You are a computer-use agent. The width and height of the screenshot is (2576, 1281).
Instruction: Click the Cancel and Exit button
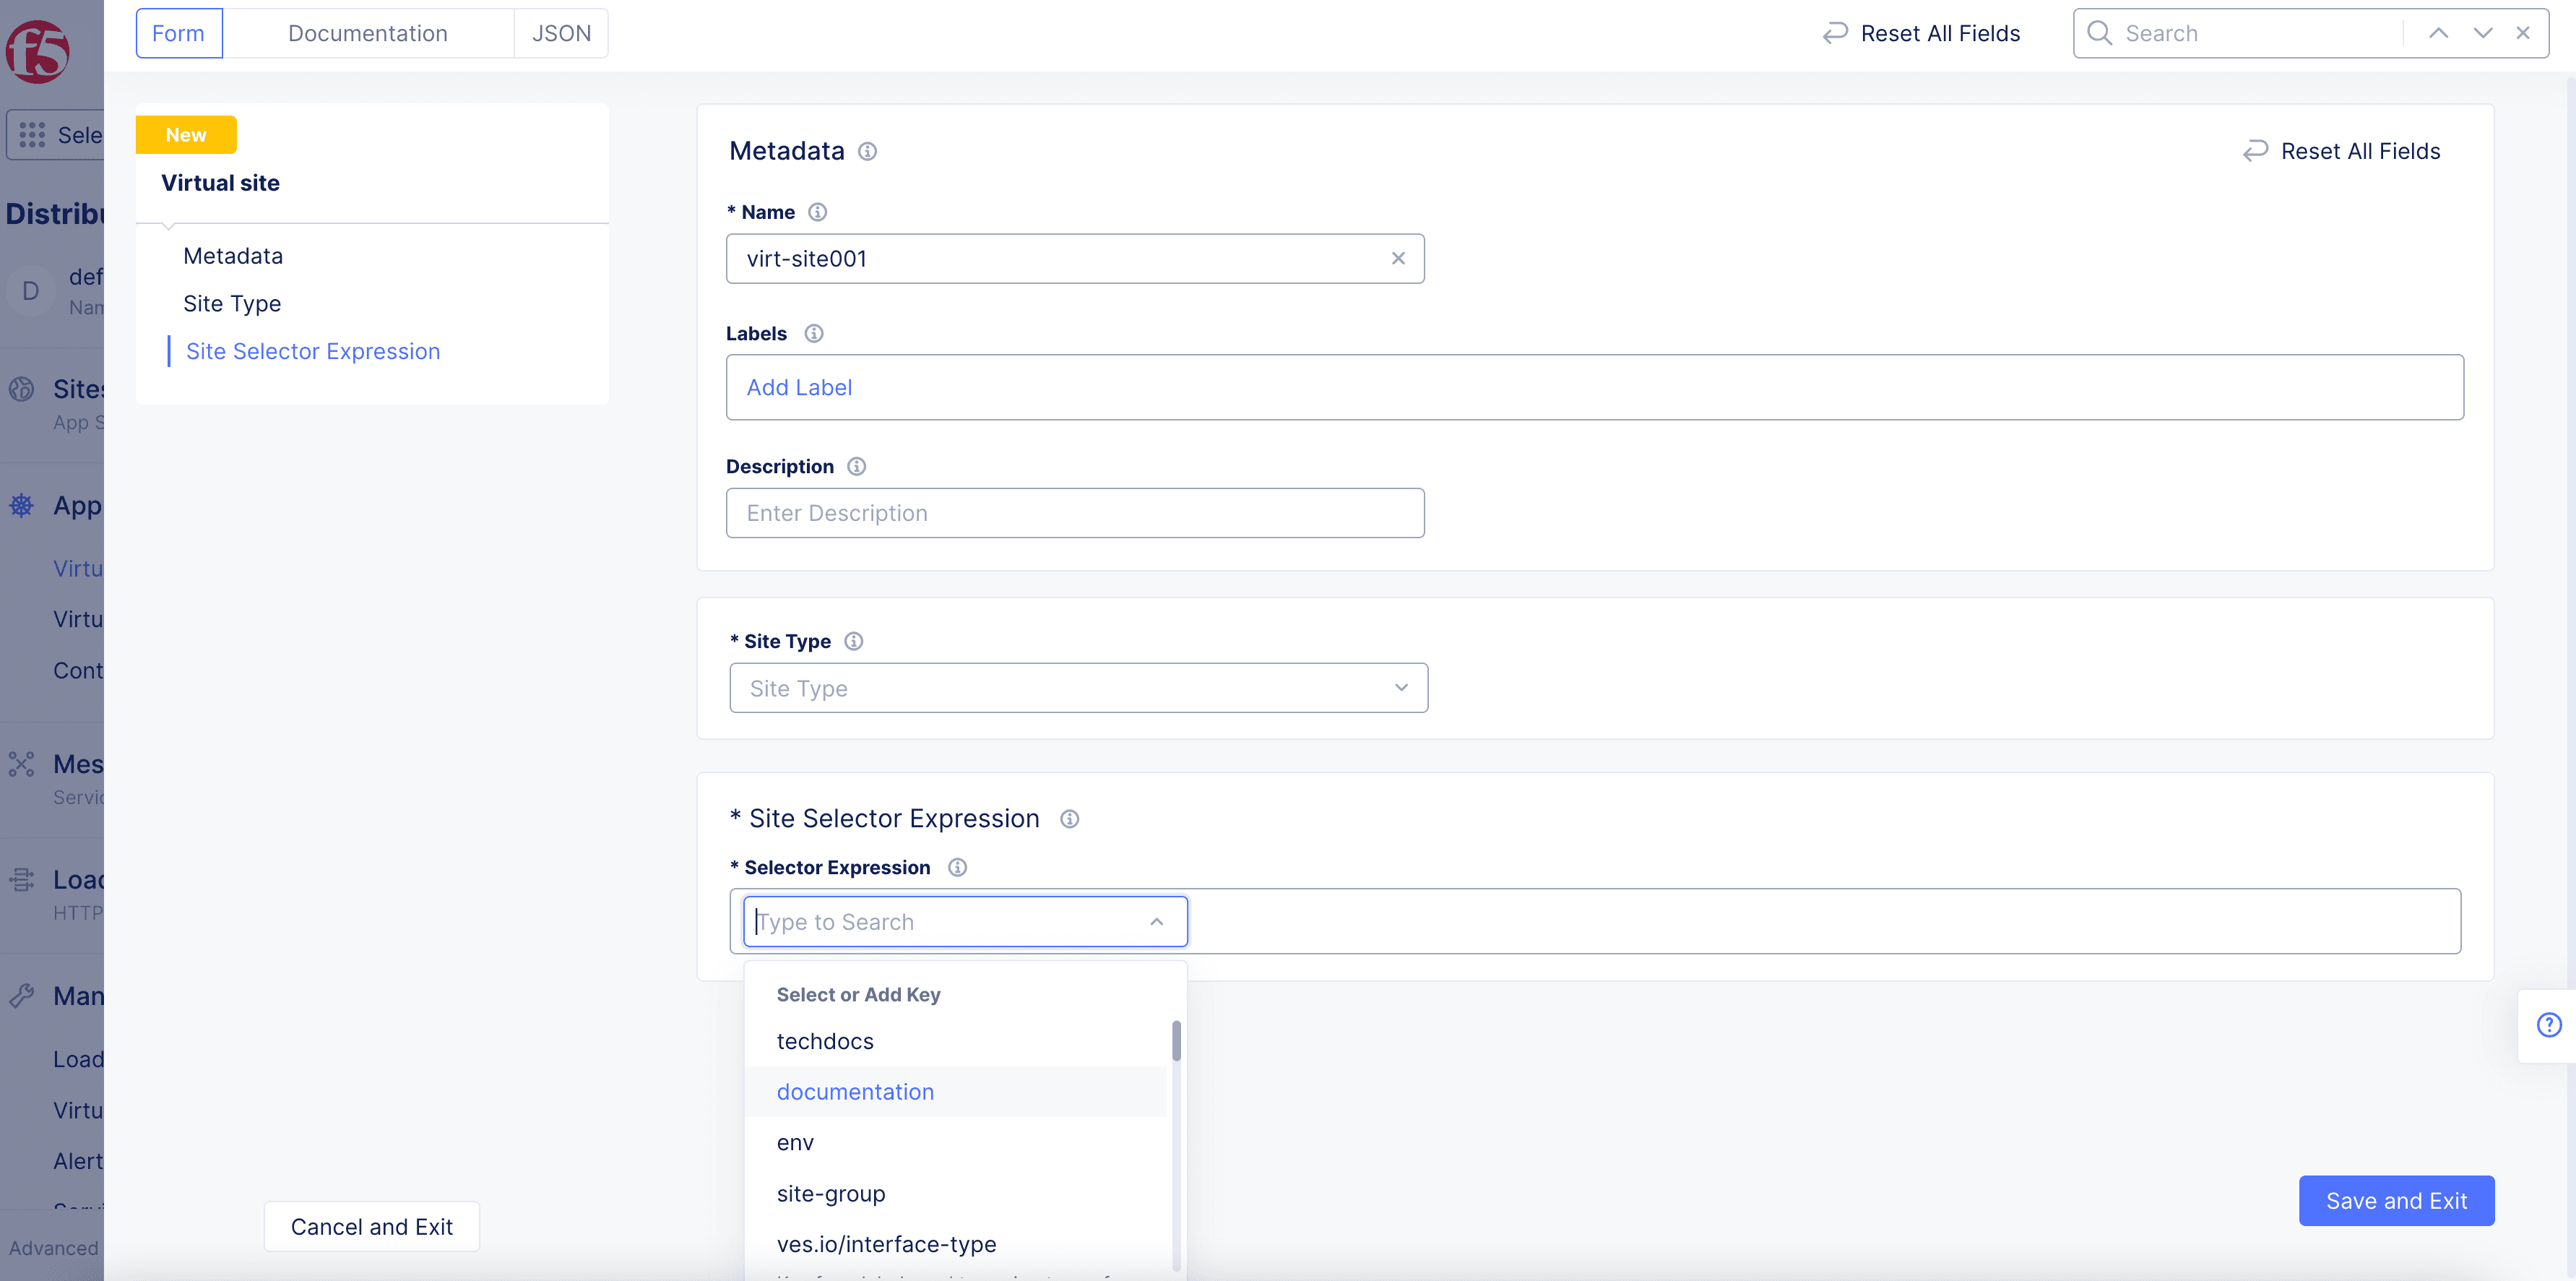[371, 1225]
